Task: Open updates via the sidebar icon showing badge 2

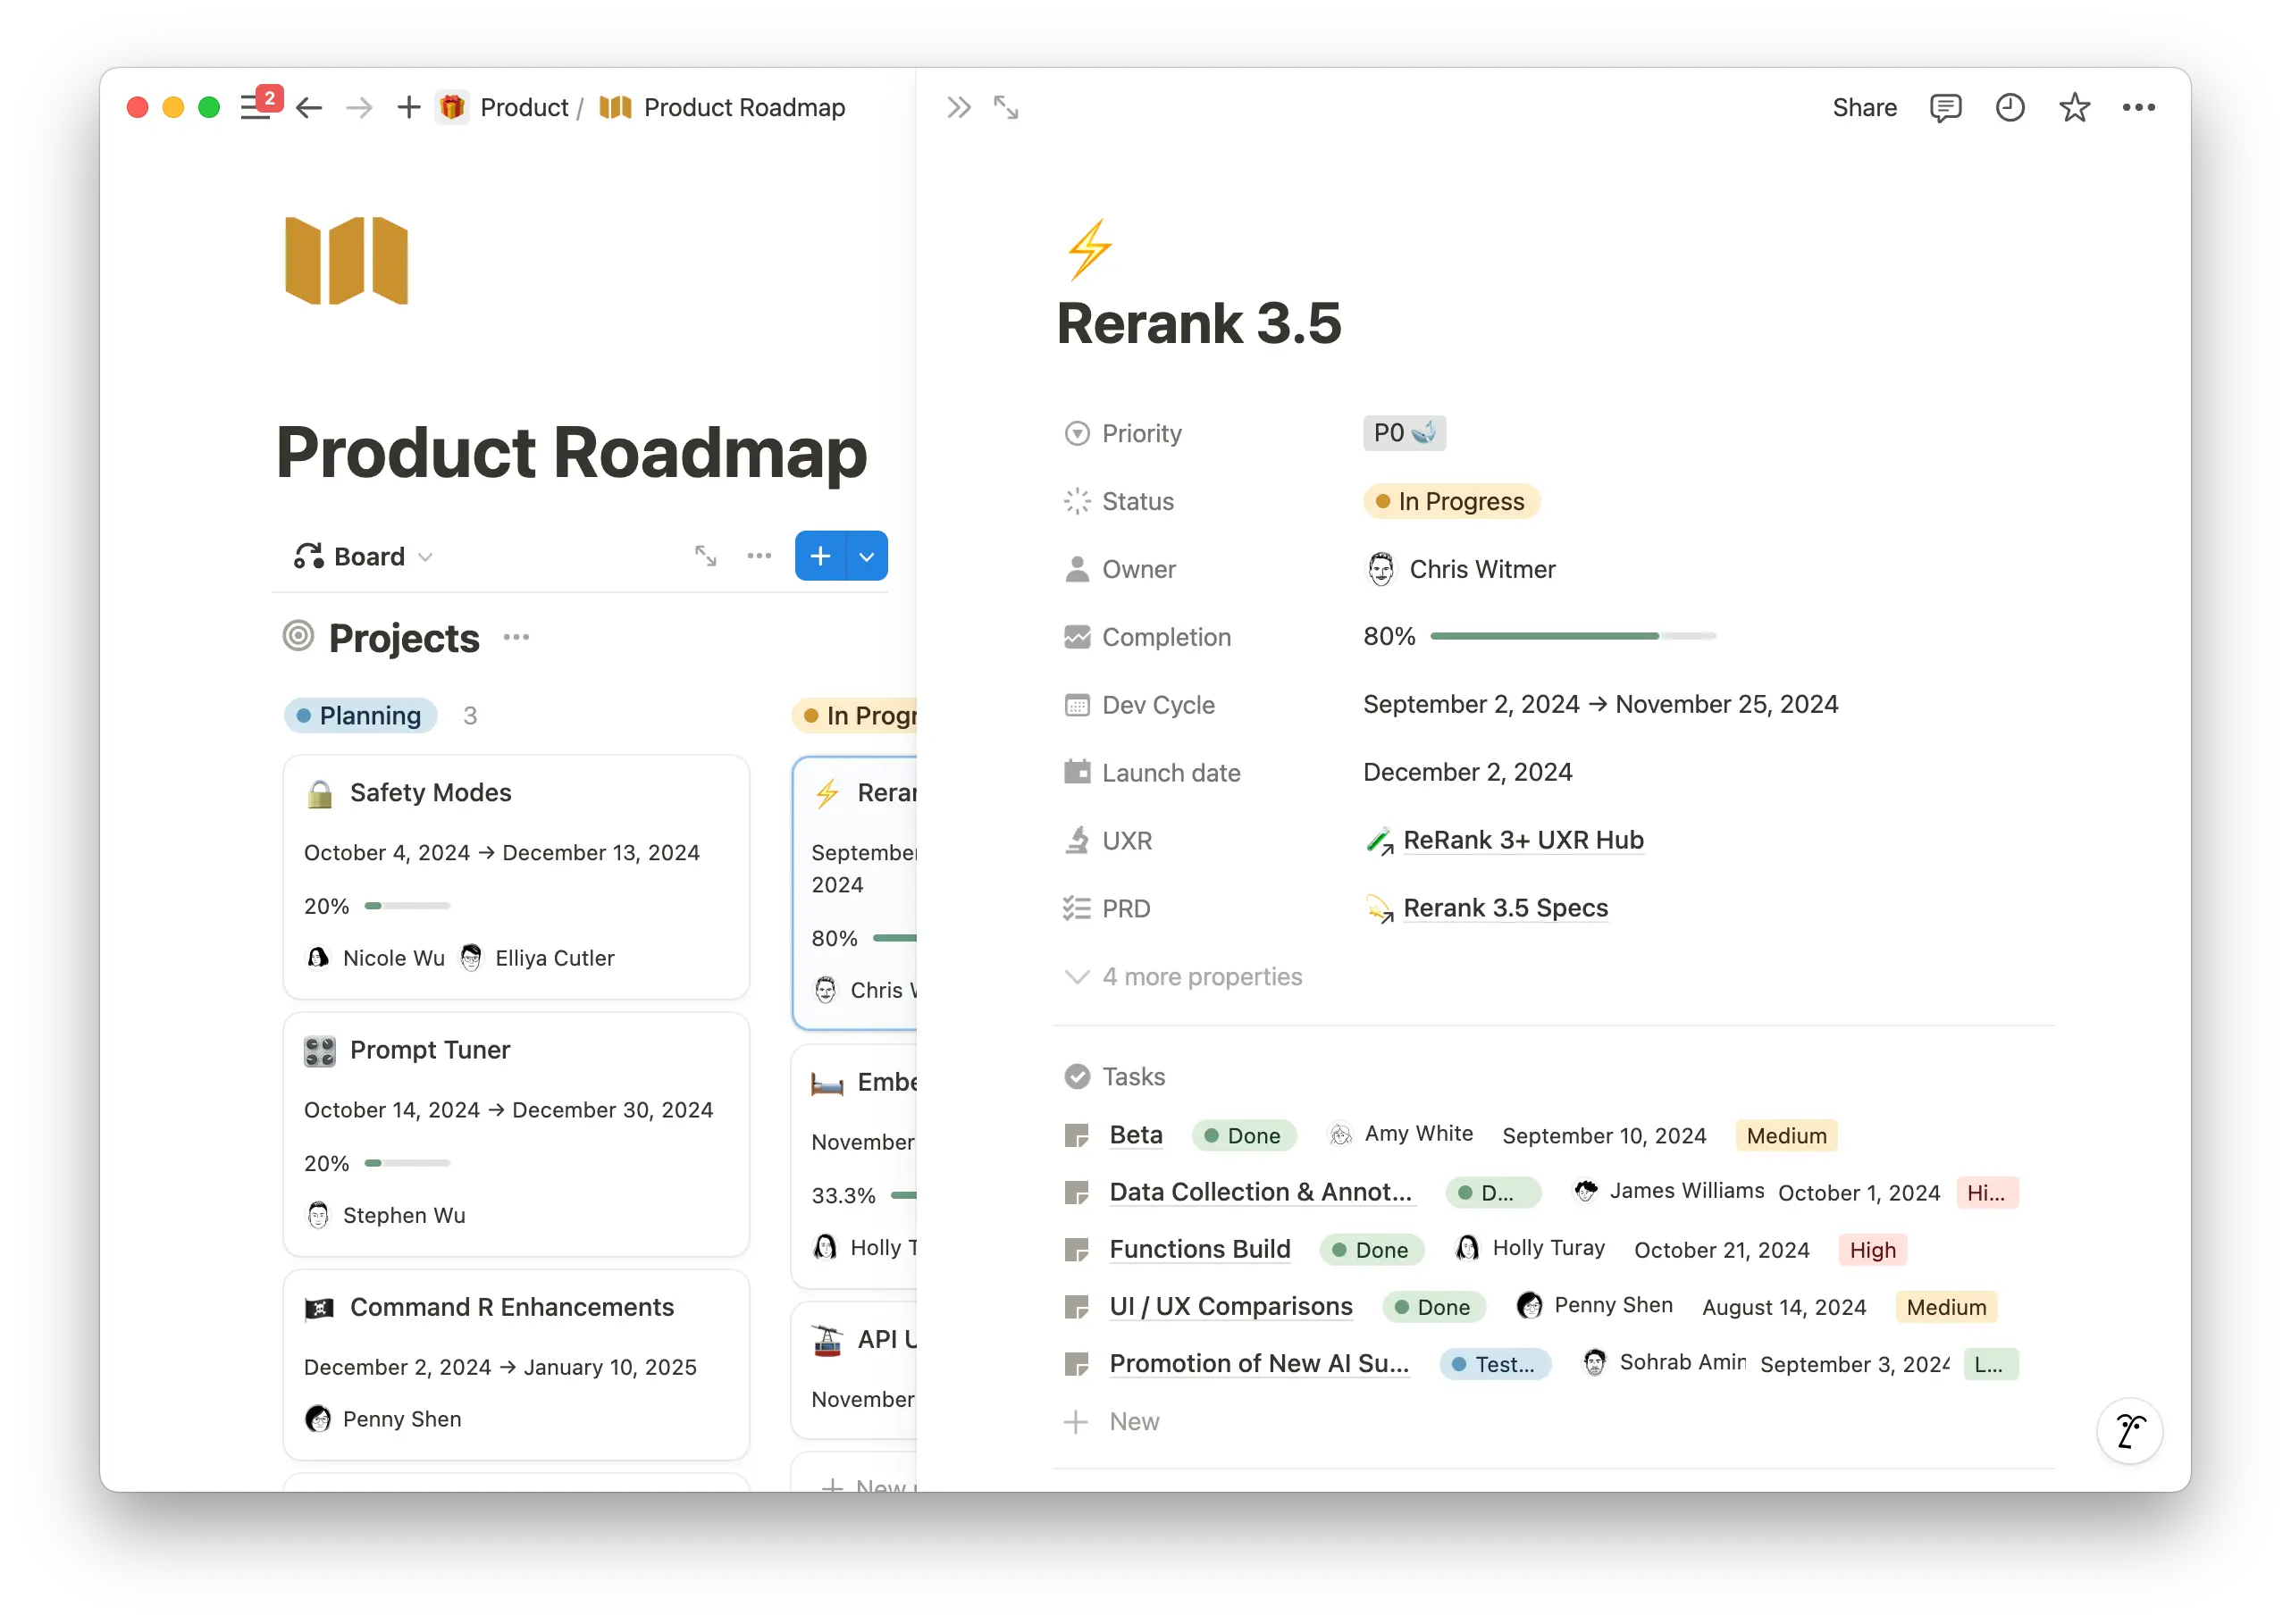Action: click(257, 106)
